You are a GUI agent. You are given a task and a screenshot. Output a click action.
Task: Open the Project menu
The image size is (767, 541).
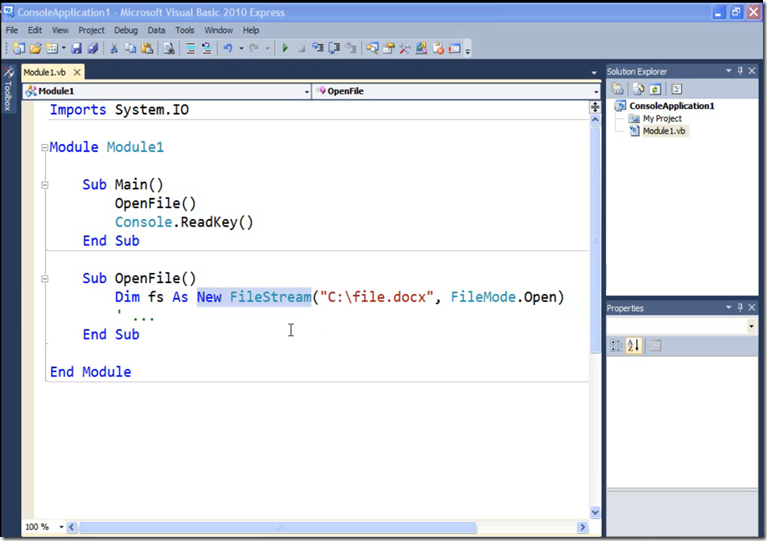[x=91, y=30]
